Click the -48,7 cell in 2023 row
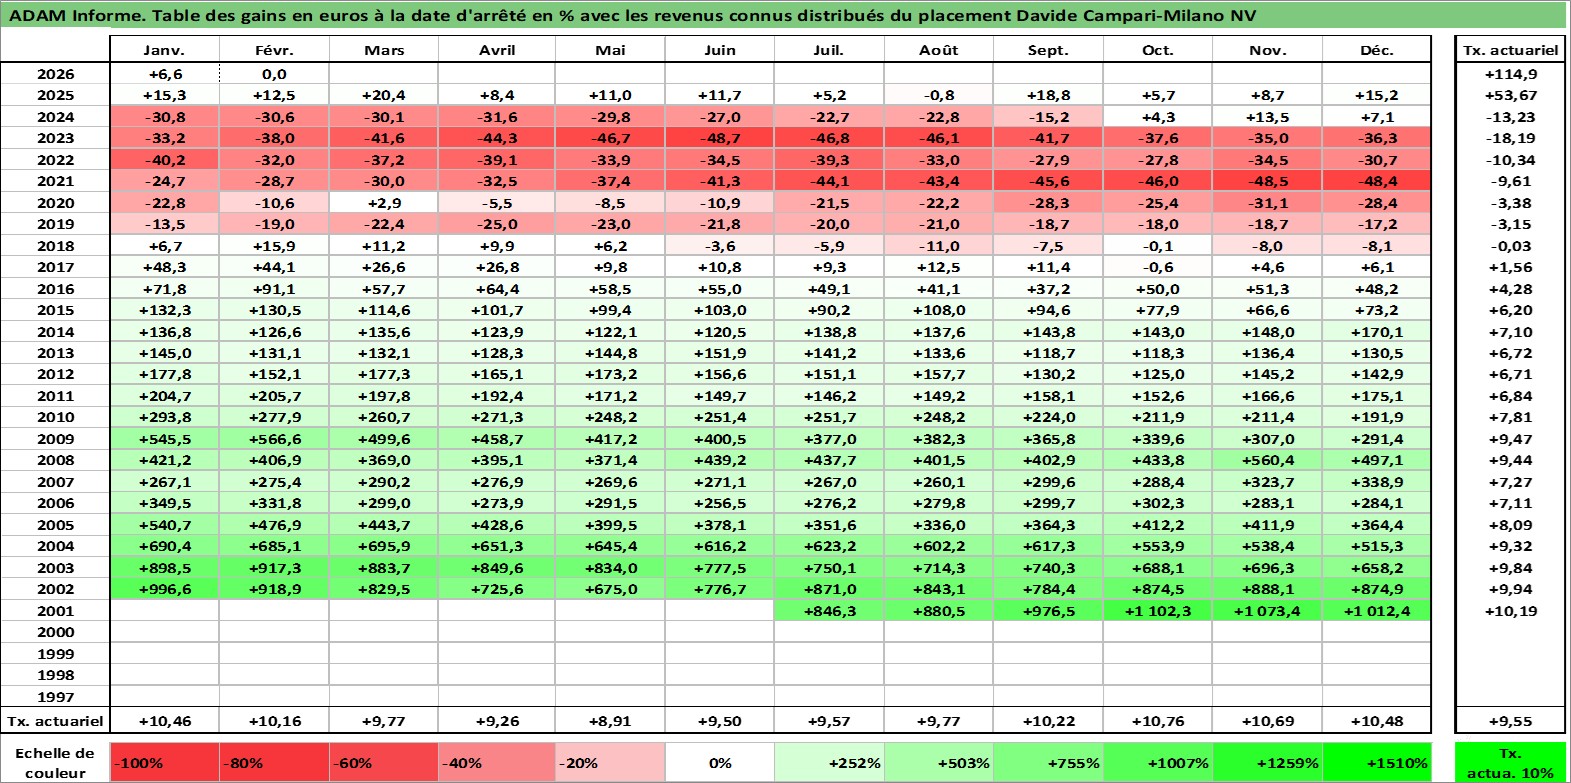The width and height of the screenshot is (1571, 783). point(720,138)
